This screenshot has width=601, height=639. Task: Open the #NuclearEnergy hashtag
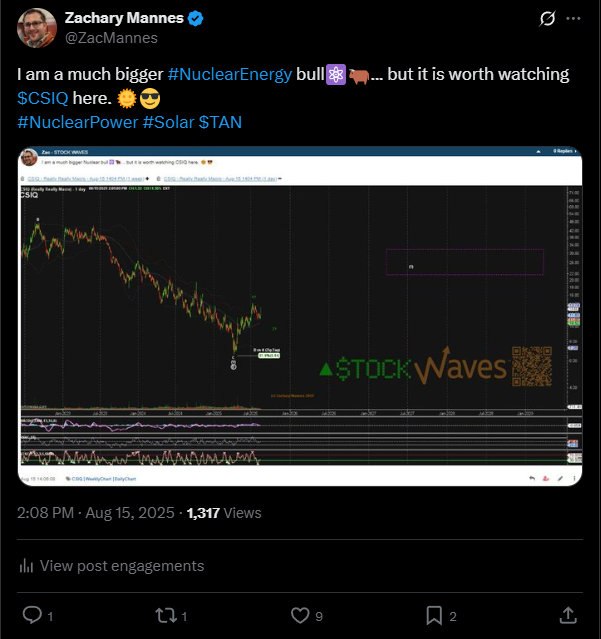click(230, 75)
